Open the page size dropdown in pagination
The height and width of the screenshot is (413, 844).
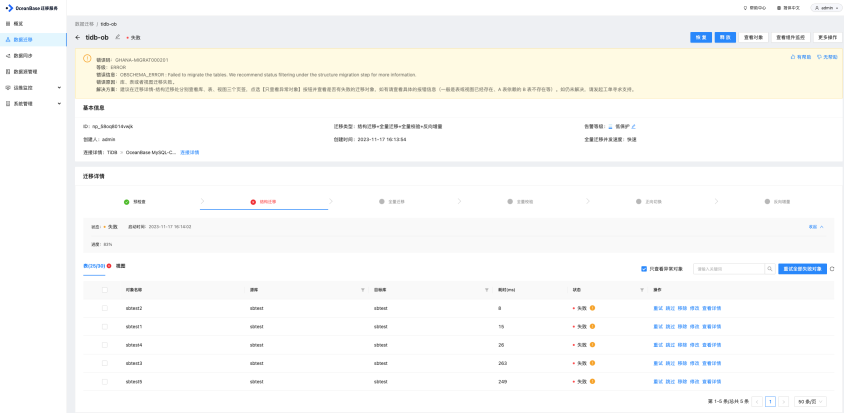[810, 401]
